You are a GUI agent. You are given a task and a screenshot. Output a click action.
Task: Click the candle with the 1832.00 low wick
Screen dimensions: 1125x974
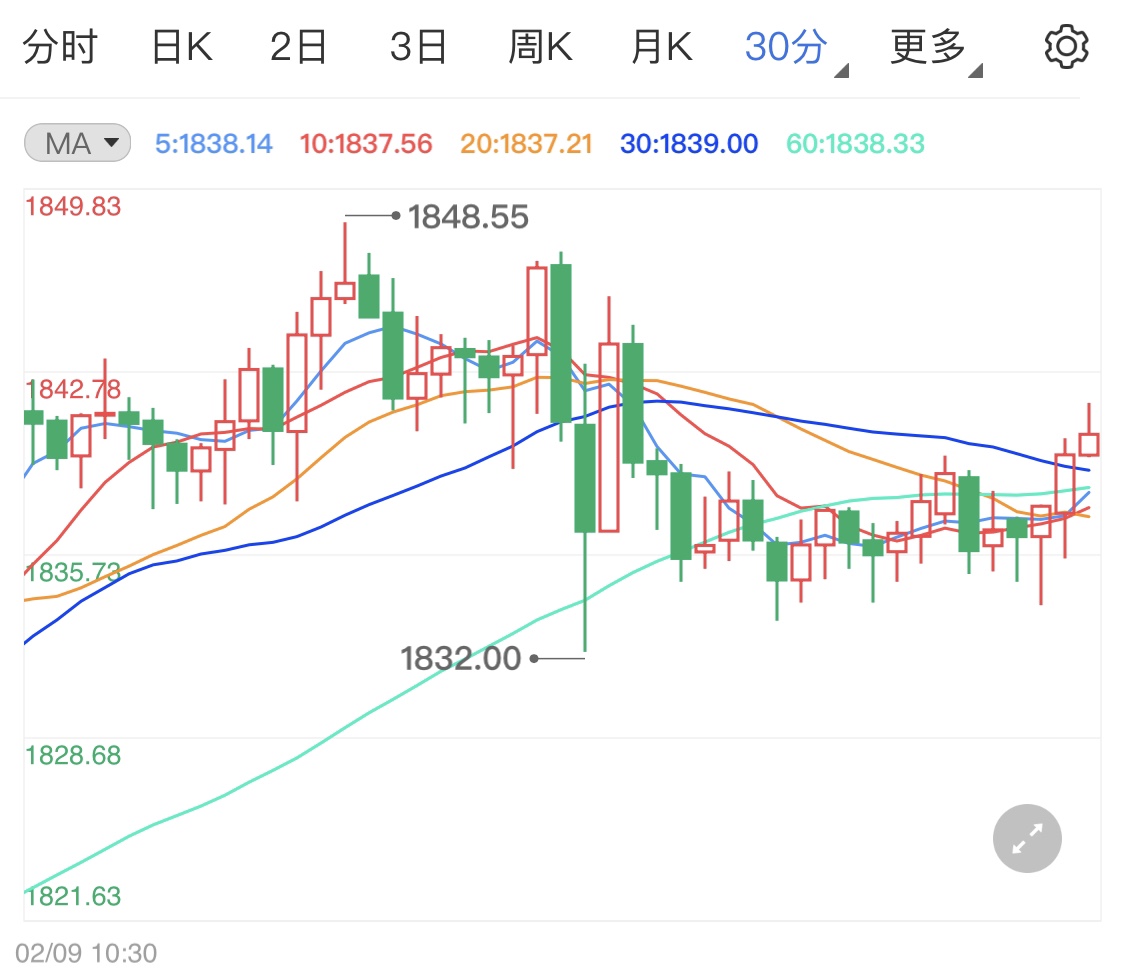pos(585,478)
